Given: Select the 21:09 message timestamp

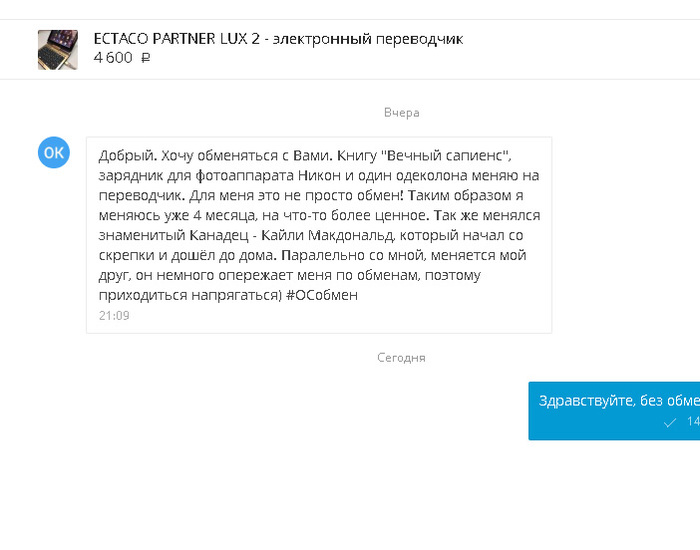Looking at the screenshot, I should click(114, 316).
